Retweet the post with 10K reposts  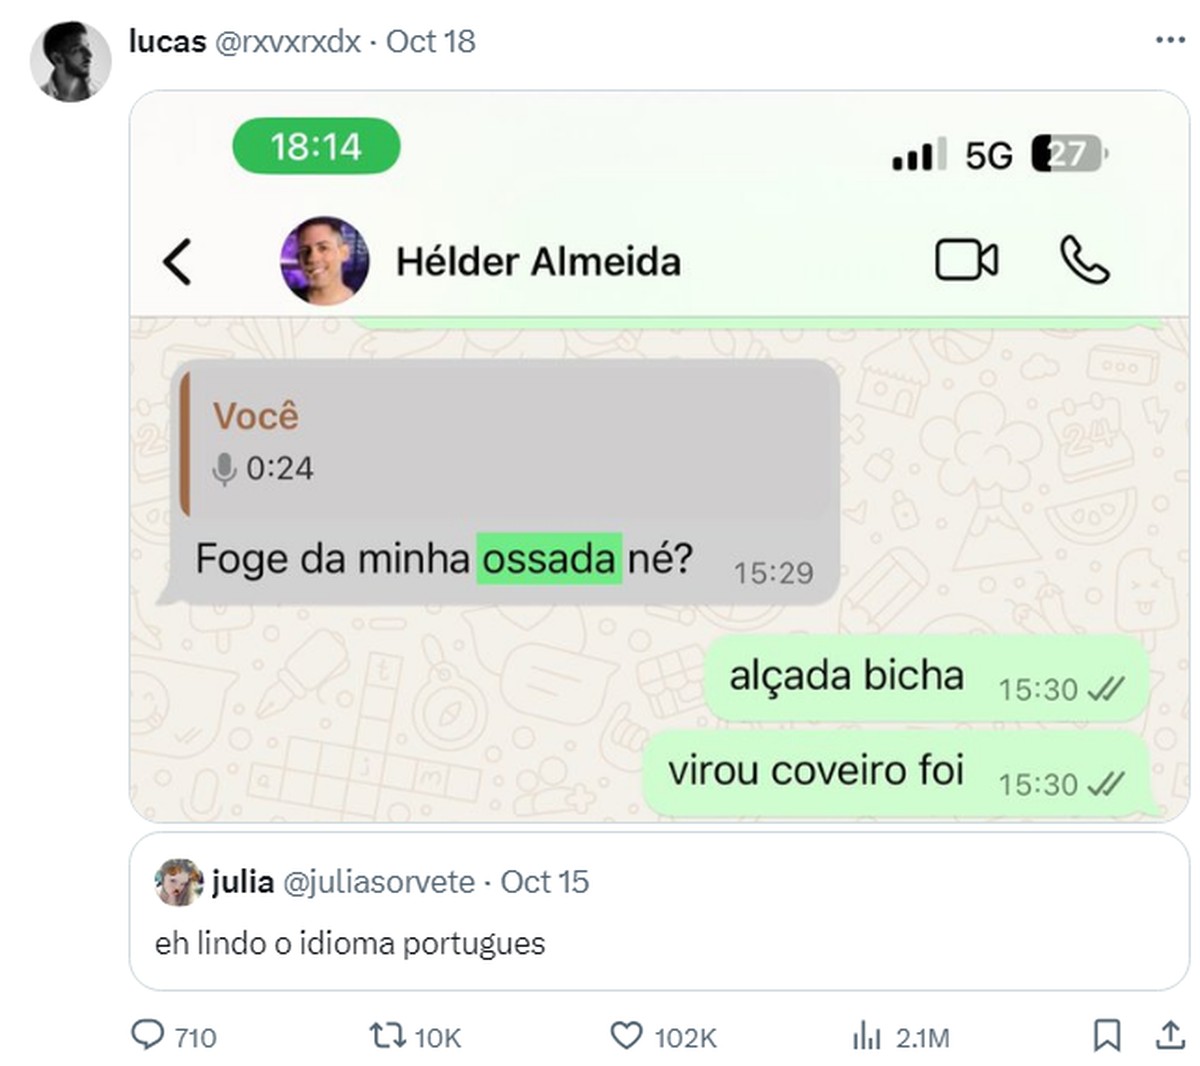click(x=415, y=1036)
